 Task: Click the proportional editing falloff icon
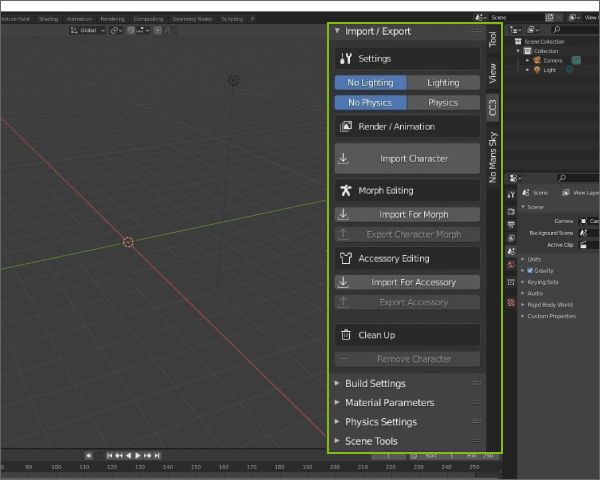(168, 30)
